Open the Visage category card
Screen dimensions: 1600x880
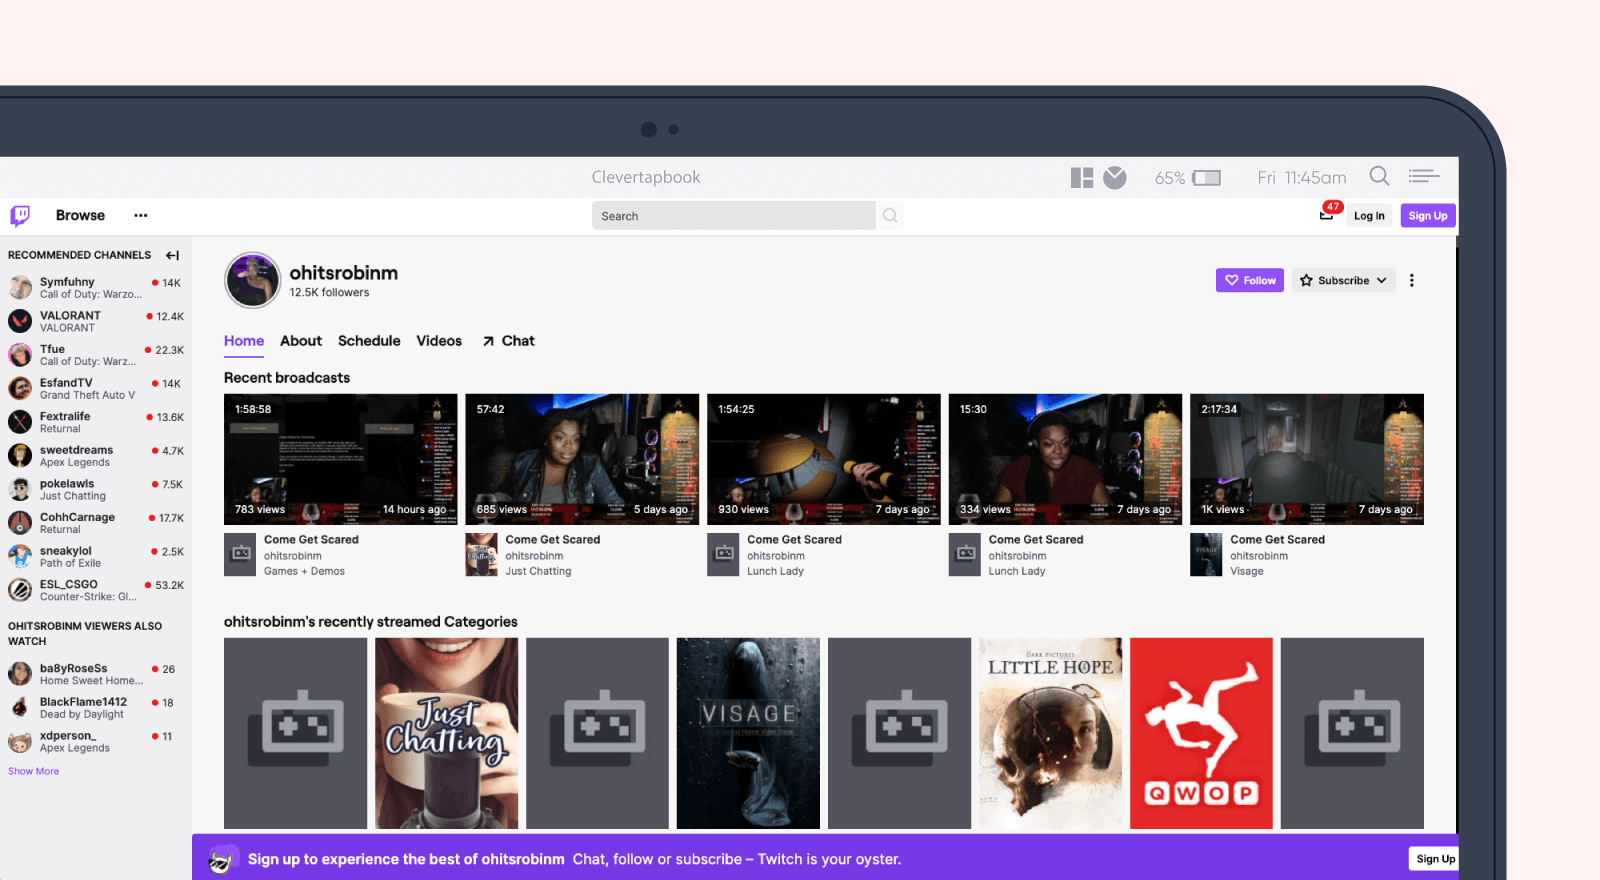748,733
